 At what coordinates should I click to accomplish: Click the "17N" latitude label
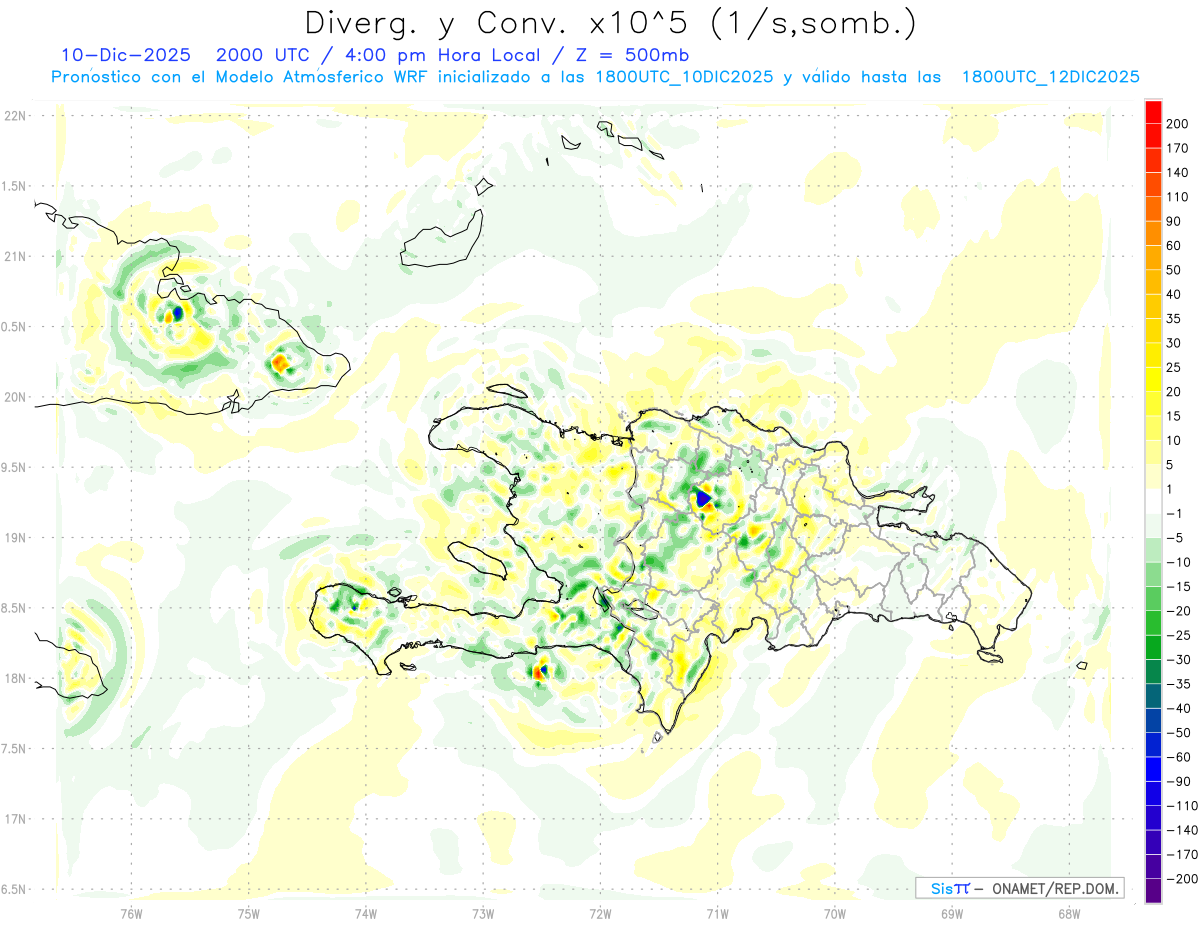click(x=14, y=819)
